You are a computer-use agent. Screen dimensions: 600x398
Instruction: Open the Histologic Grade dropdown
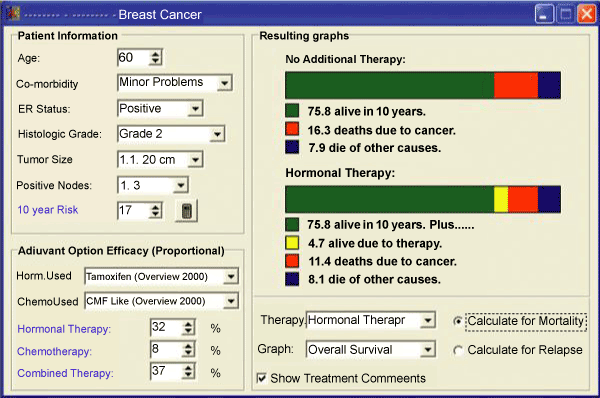(x=217, y=134)
